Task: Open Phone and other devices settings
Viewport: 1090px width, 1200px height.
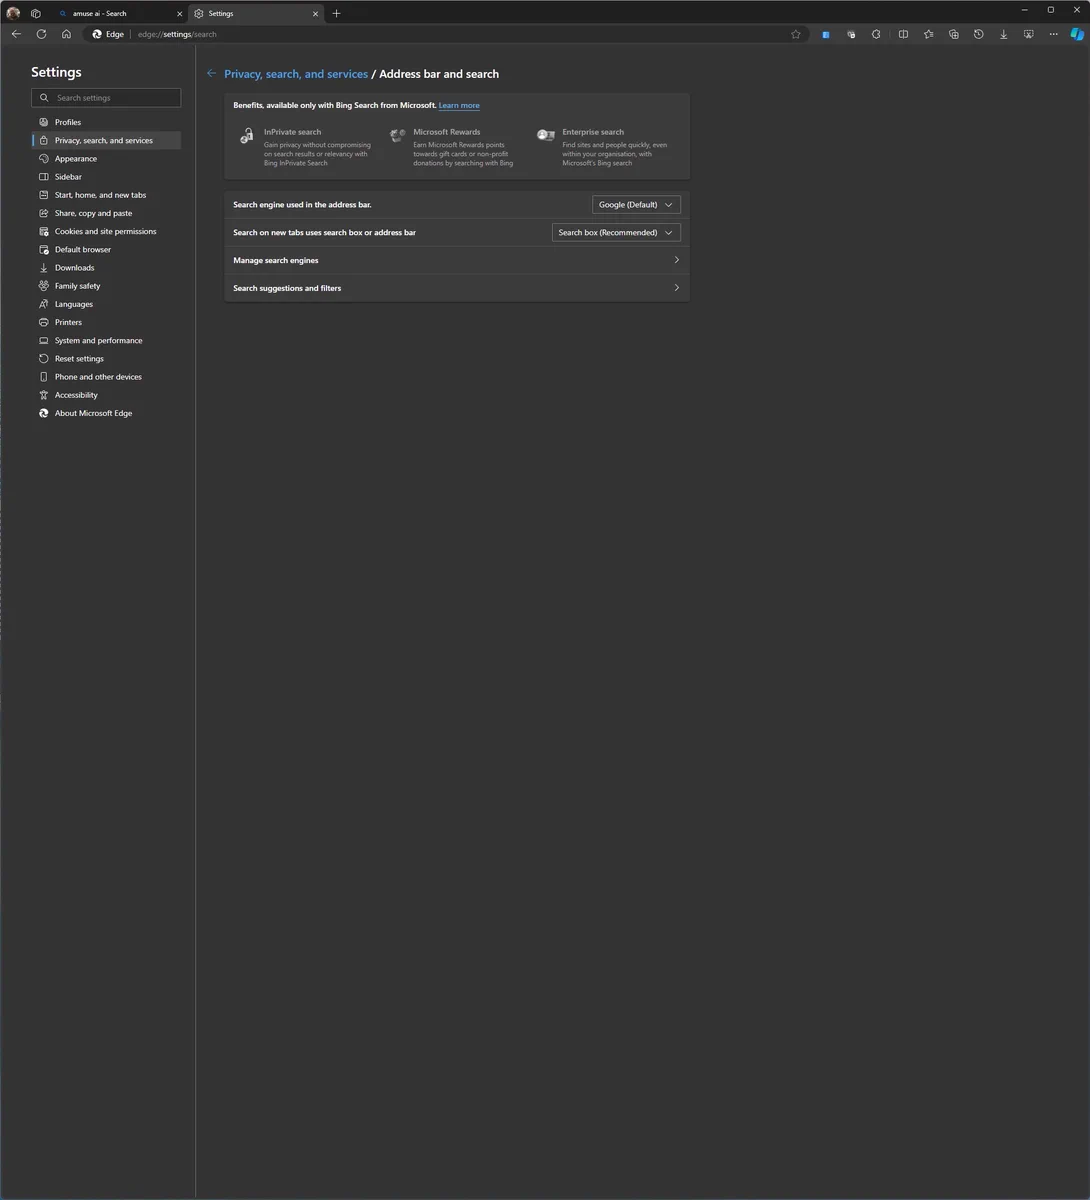Action: [x=106, y=377]
